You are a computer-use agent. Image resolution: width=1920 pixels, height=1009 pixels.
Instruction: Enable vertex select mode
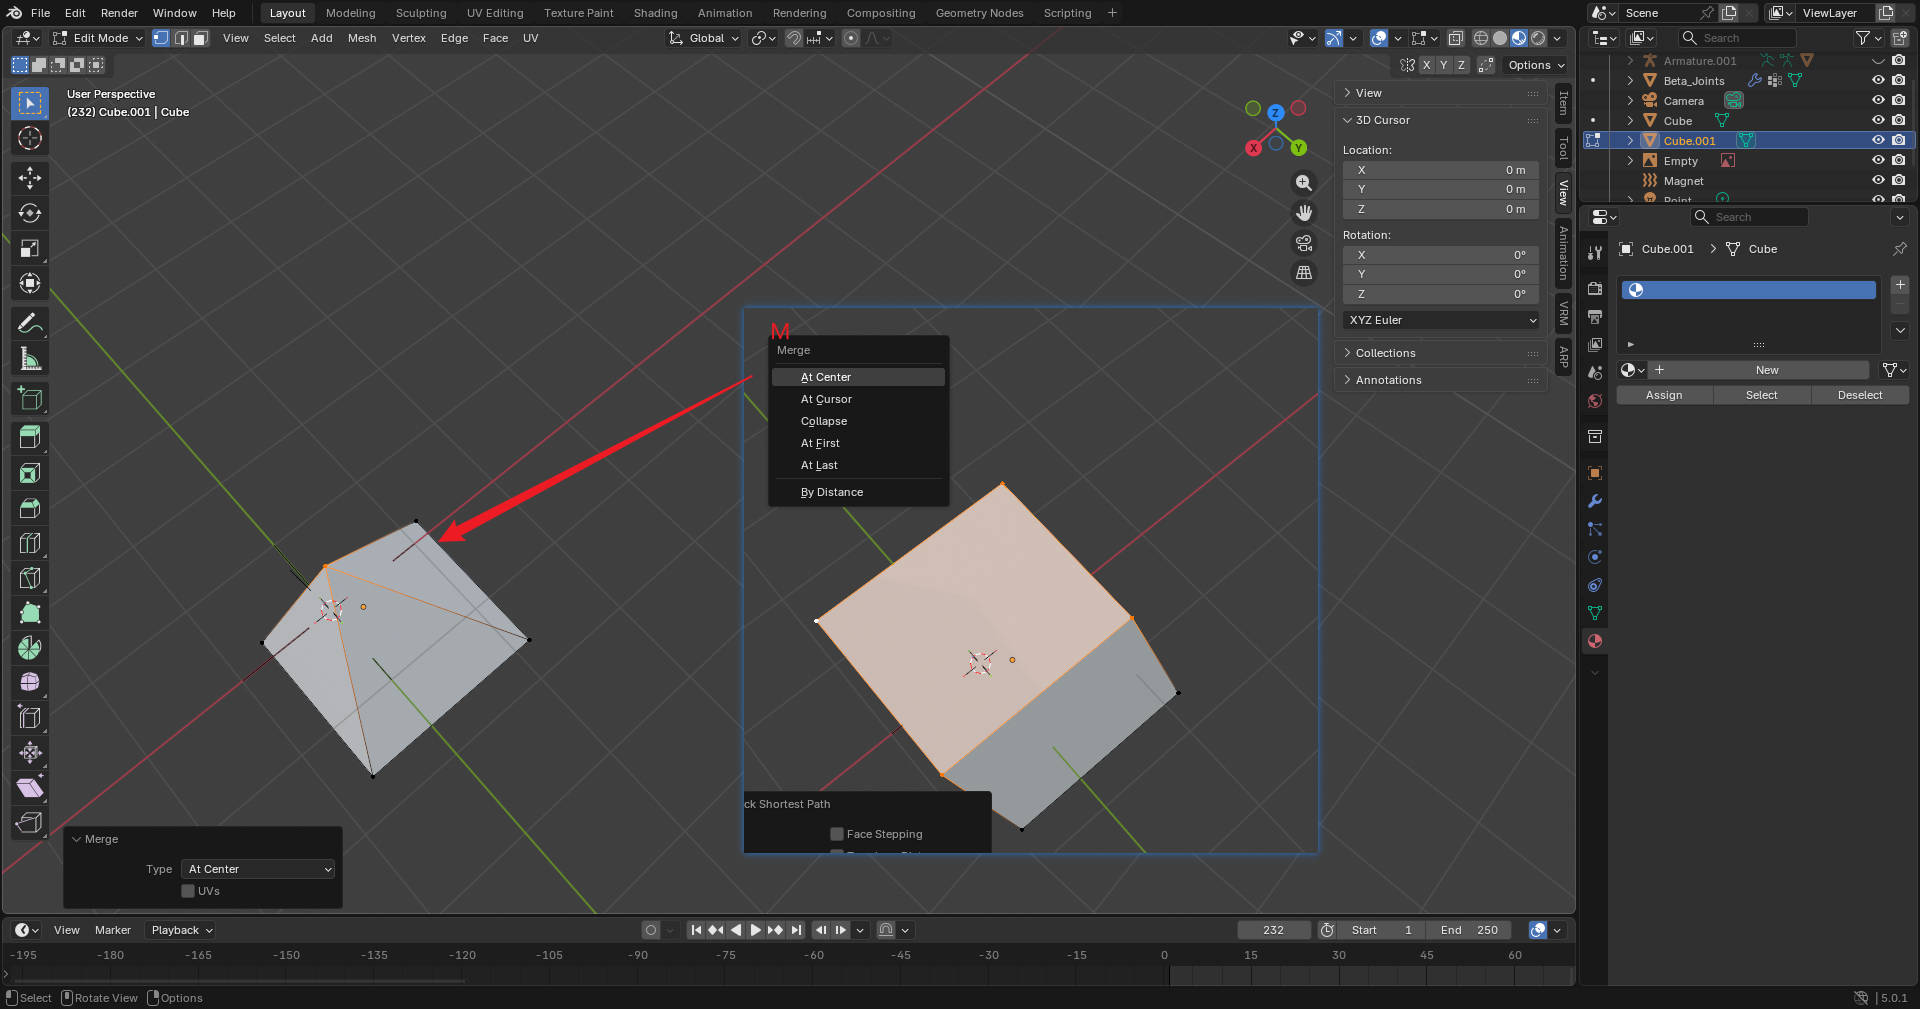click(x=161, y=38)
